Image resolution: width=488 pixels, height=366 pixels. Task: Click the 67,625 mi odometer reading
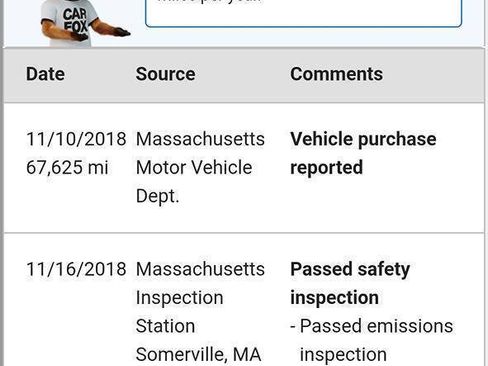point(67,167)
